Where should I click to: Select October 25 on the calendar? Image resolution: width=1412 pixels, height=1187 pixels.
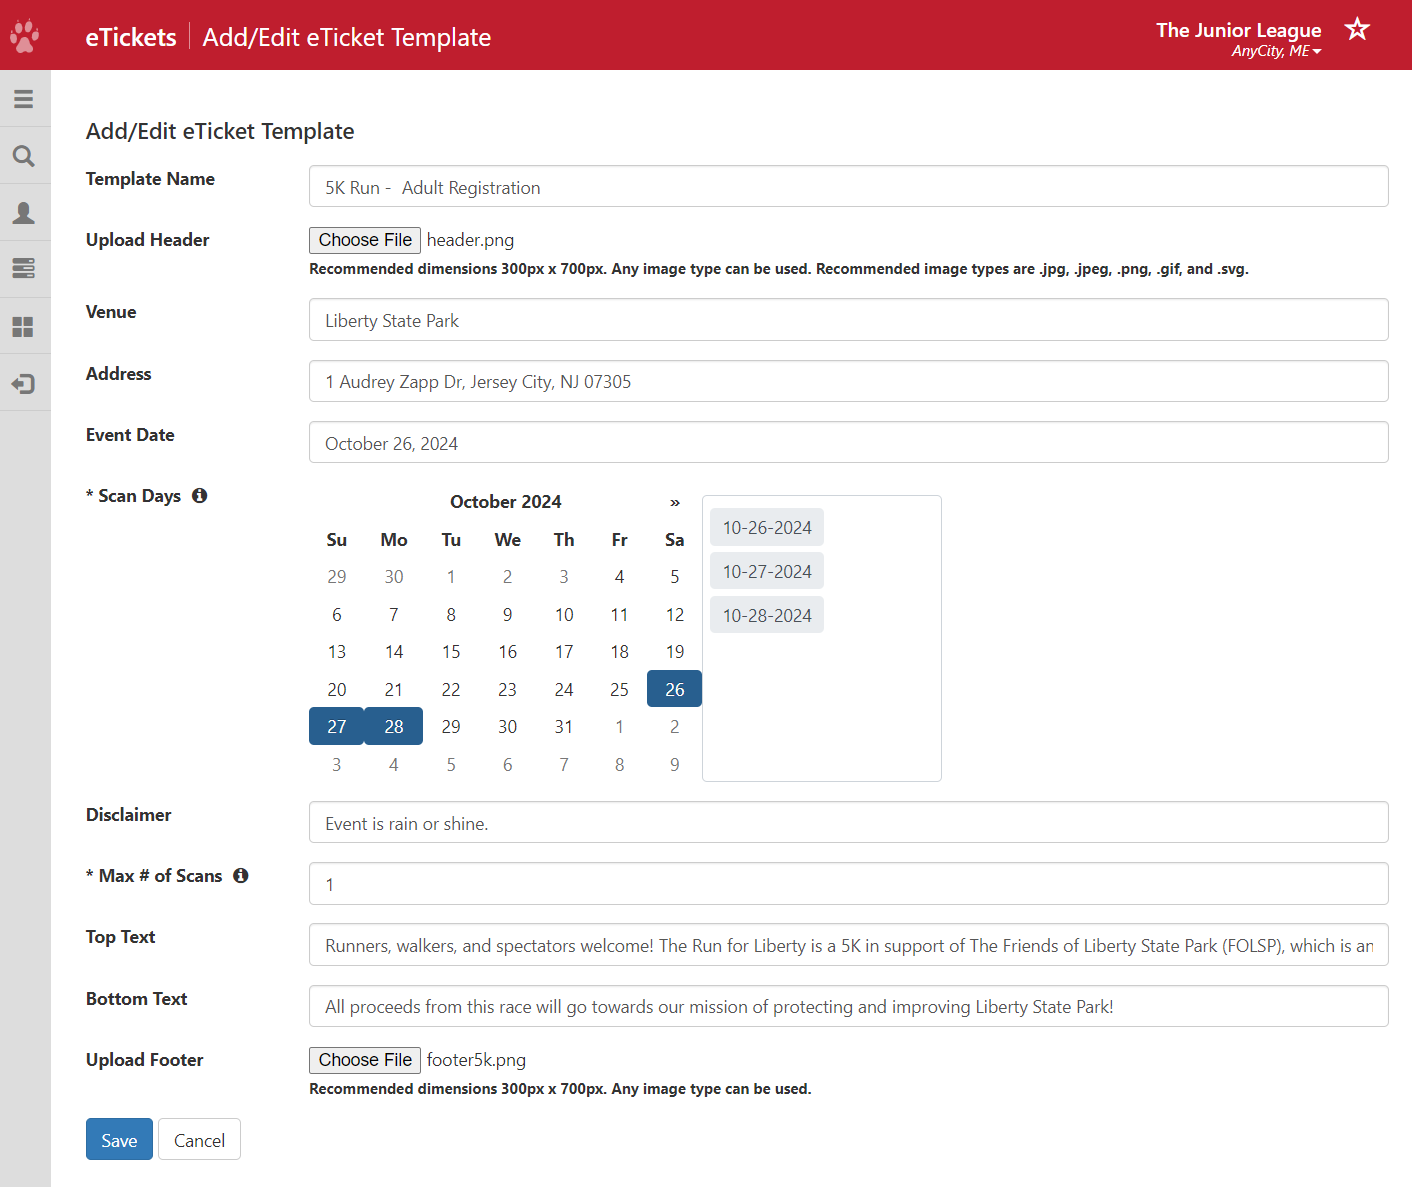619,689
